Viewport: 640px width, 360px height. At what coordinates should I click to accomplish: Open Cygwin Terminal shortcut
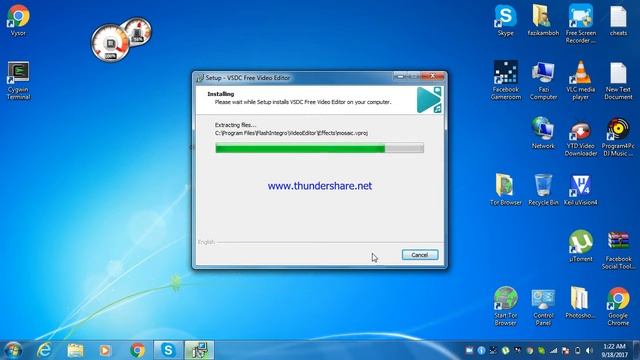18,80
